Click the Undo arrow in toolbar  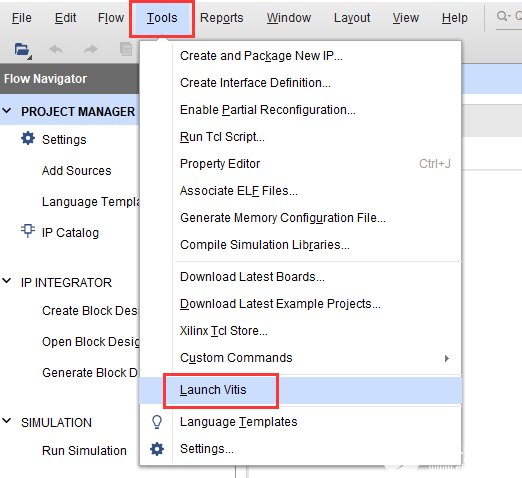click(x=56, y=50)
